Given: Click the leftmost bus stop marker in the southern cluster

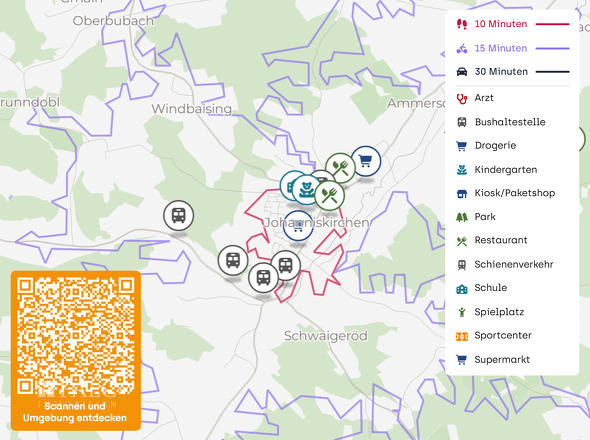Looking at the screenshot, I should click(233, 260).
